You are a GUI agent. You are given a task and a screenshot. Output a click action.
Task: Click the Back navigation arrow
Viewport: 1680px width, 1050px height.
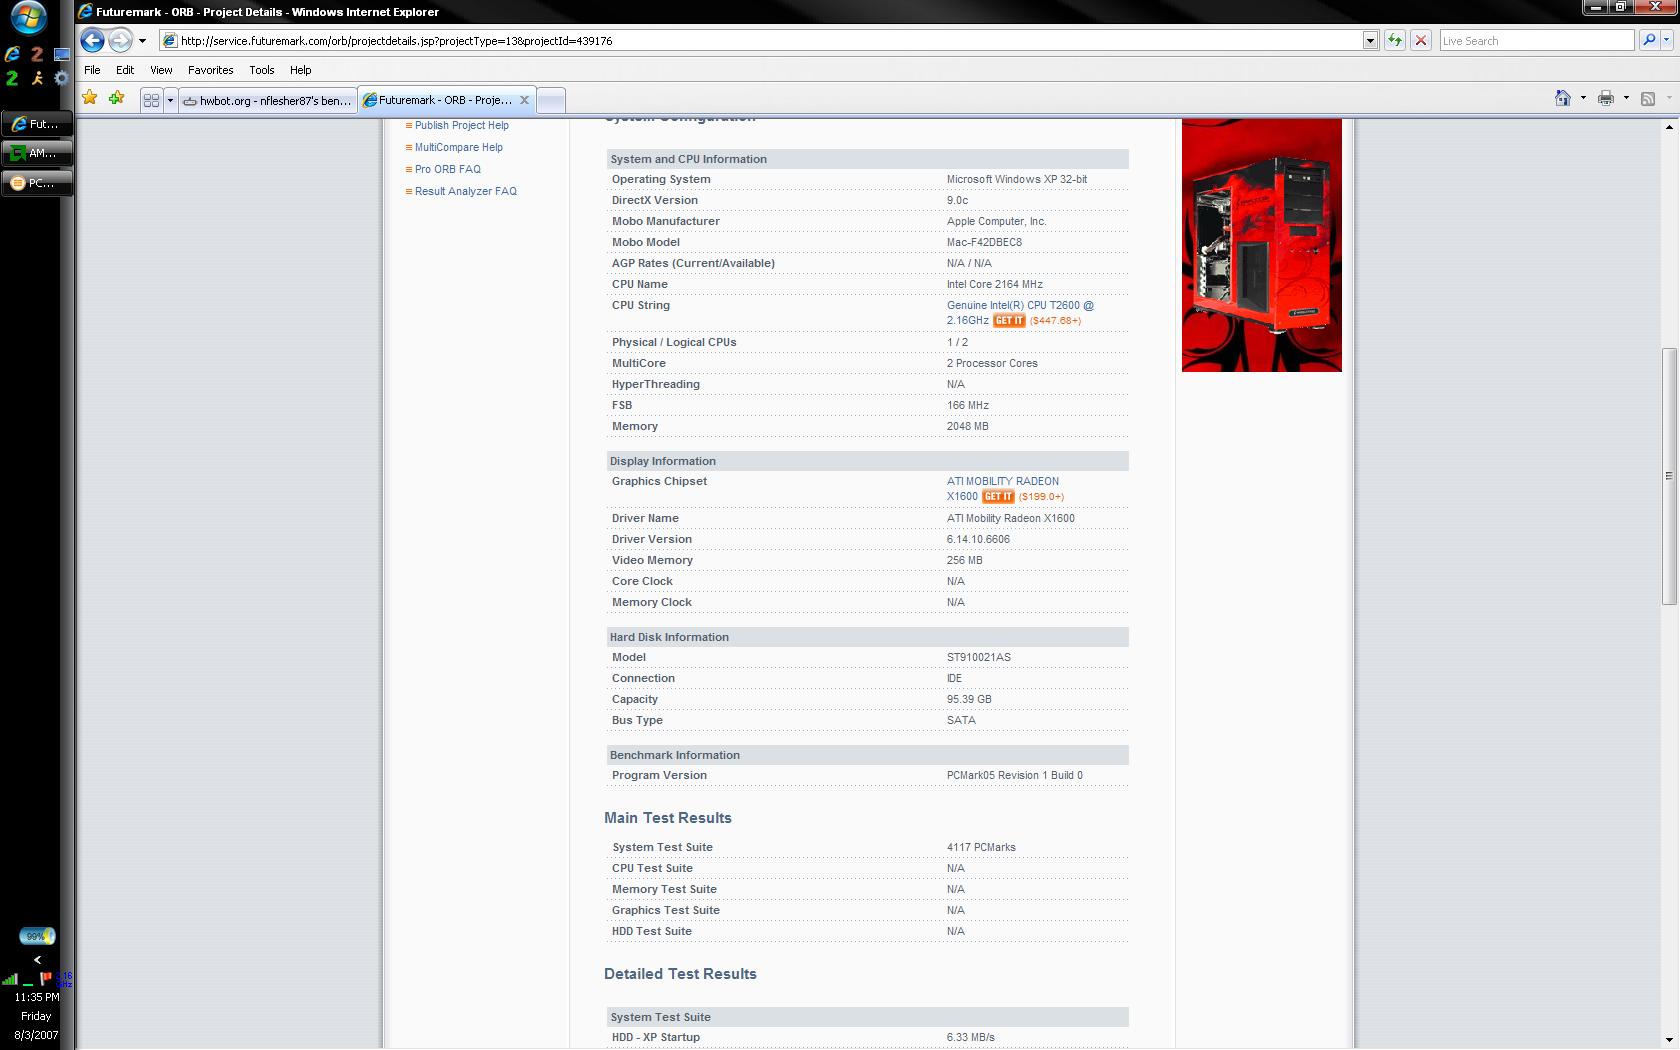tap(92, 40)
